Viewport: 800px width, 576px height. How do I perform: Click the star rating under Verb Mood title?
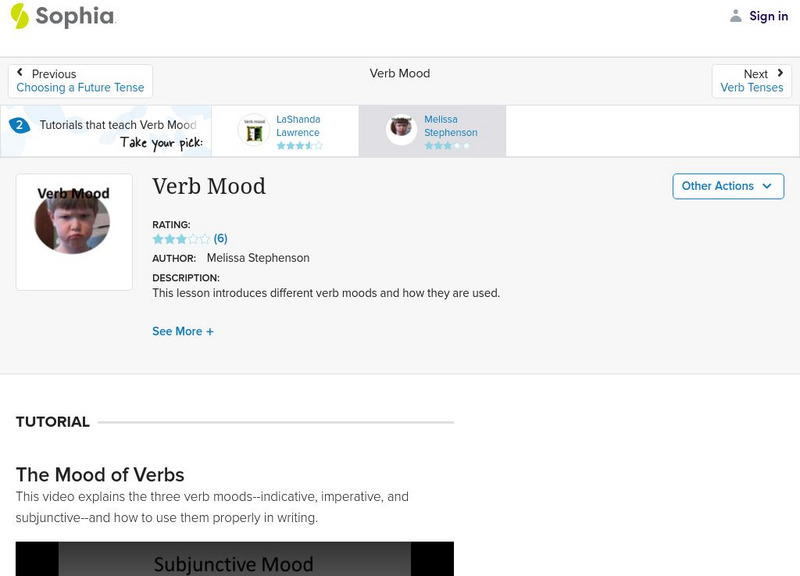tap(181, 239)
